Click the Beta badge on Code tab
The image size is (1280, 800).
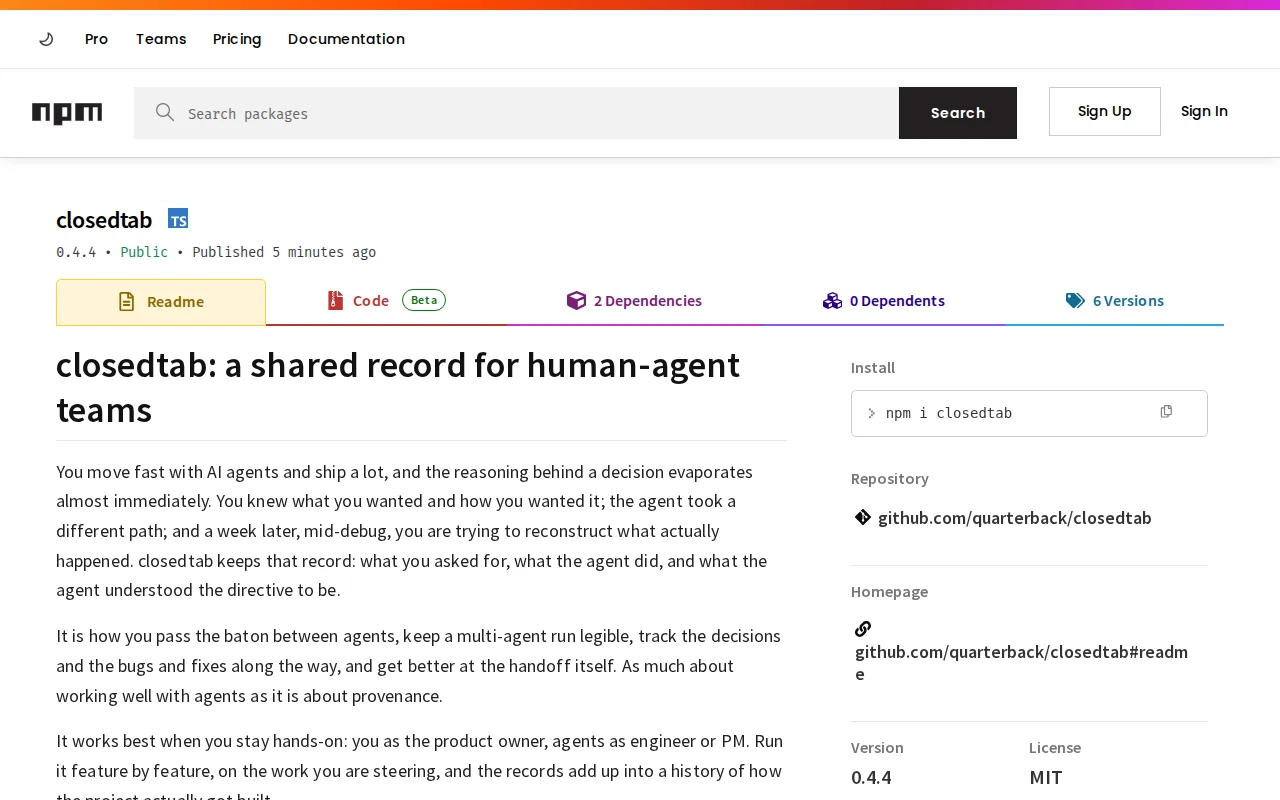pyautogui.click(x=424, y=300)
